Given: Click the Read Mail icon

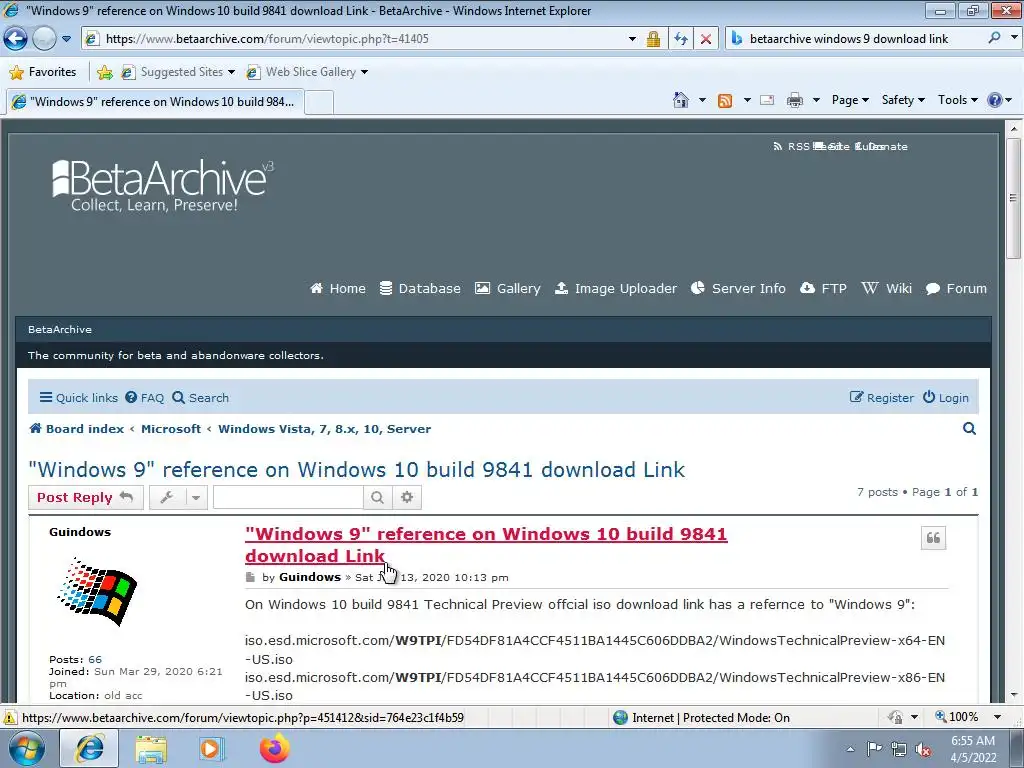Looking at the screenshot, I should click(x=767, y=101).
